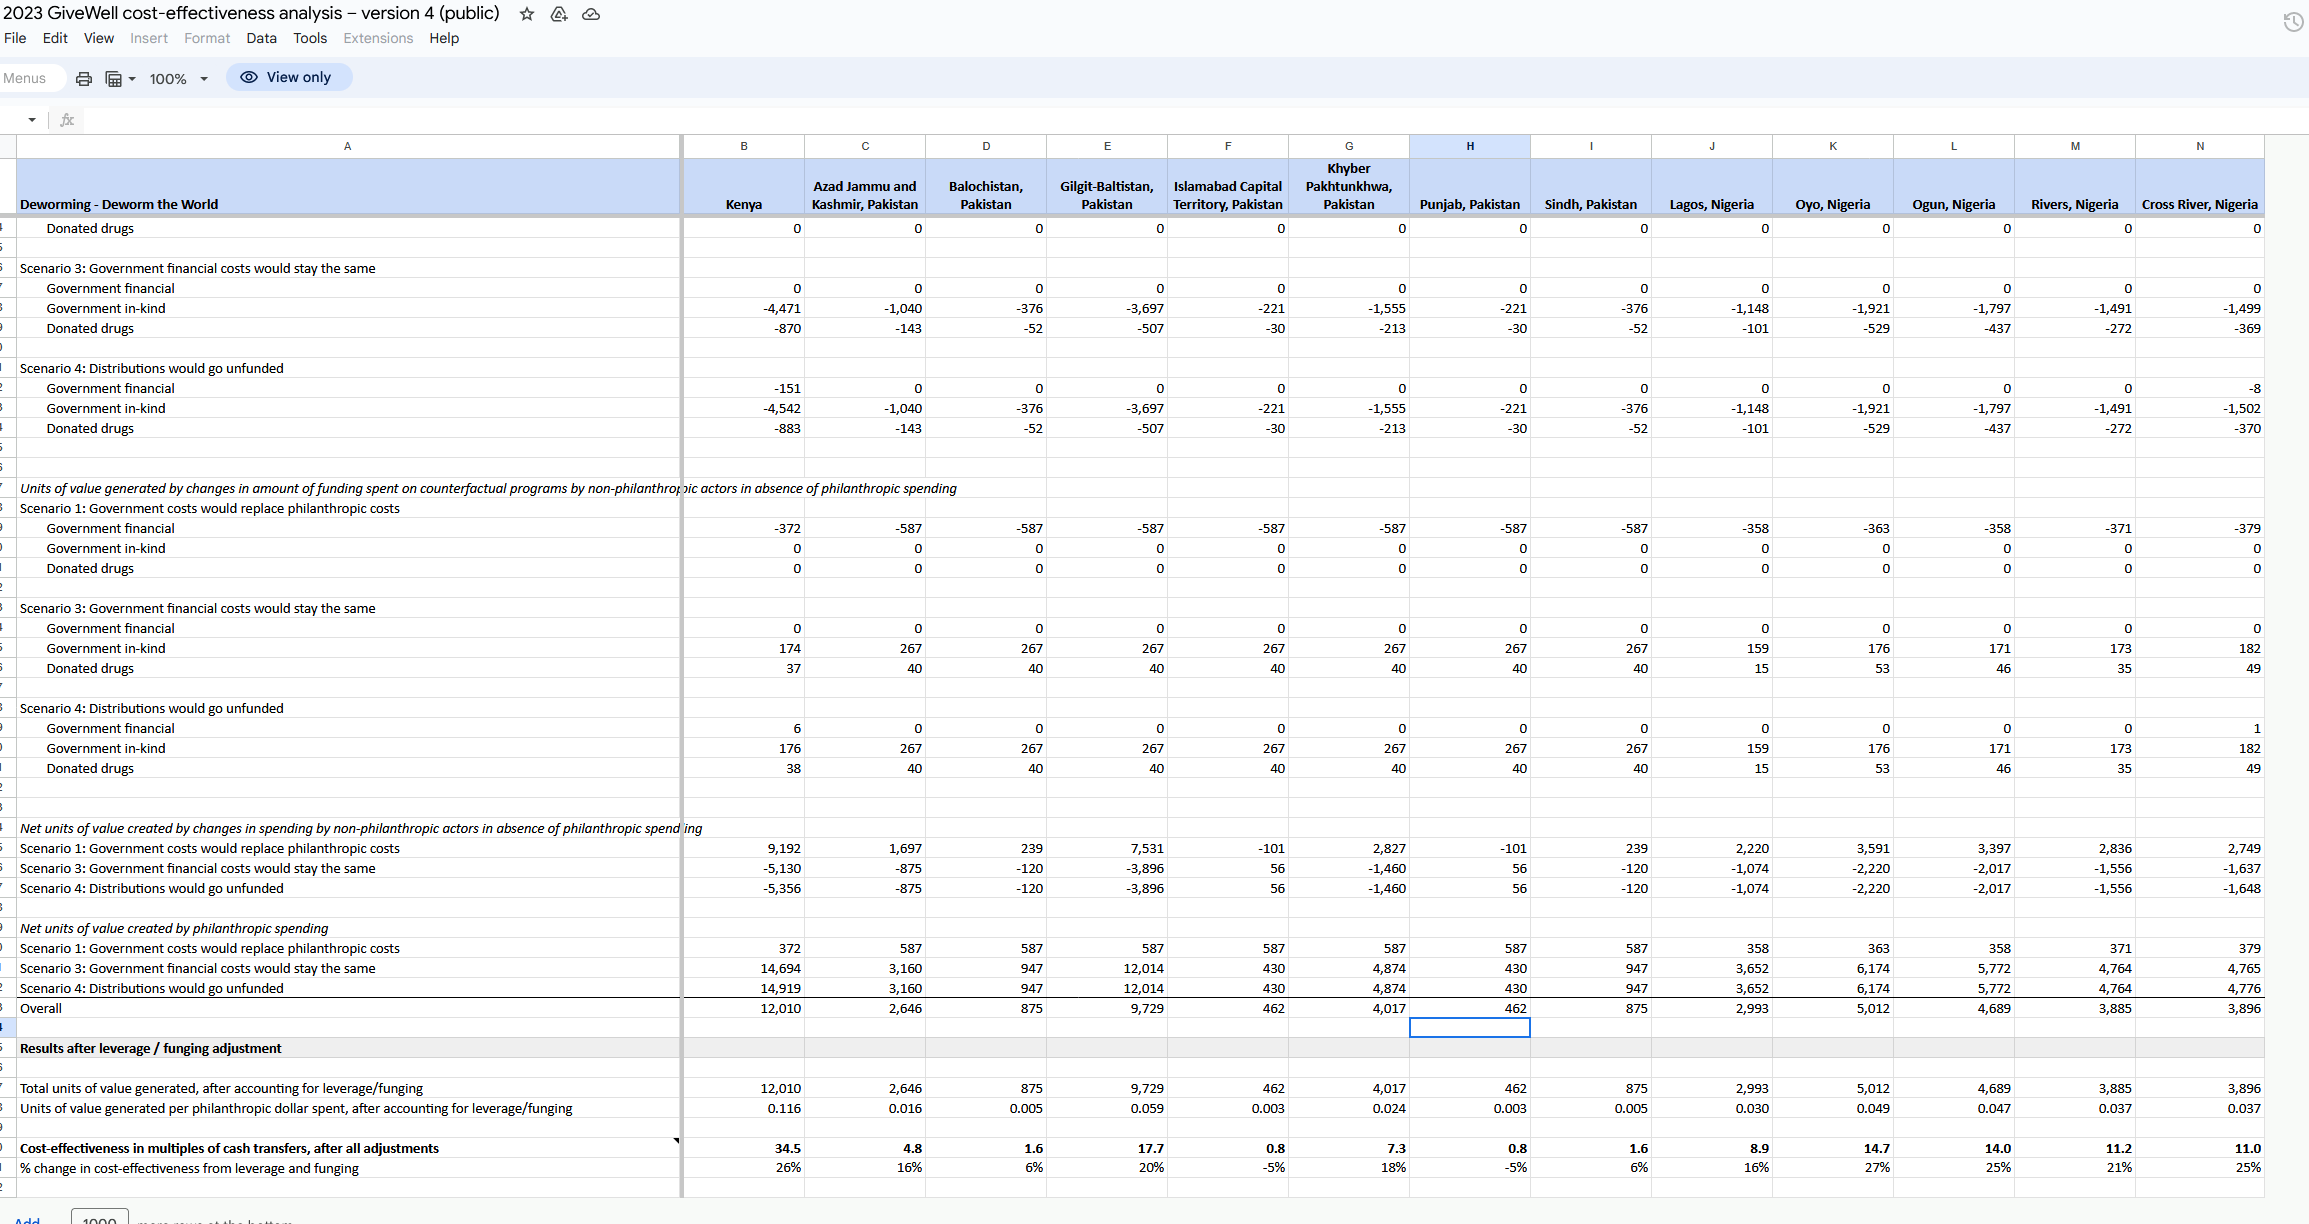Image resolution: width=2309 pixels, height=1224 pixels.
Task: Click 'Total units of value generated' row label
Action: click(221, 1088)
